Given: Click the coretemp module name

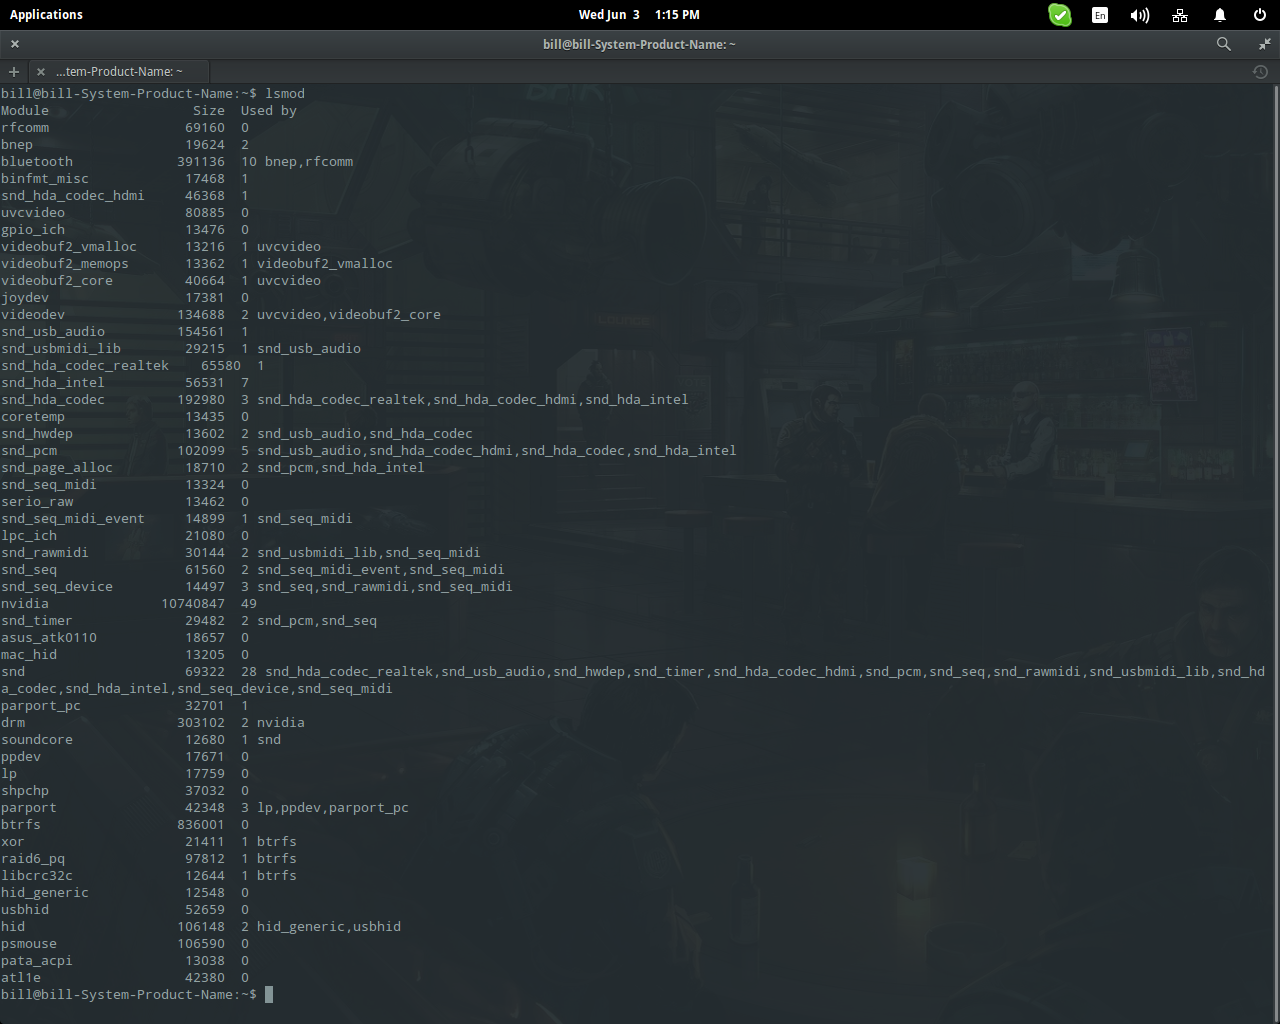Looking at the screenshot, I should tap(33, 417).
